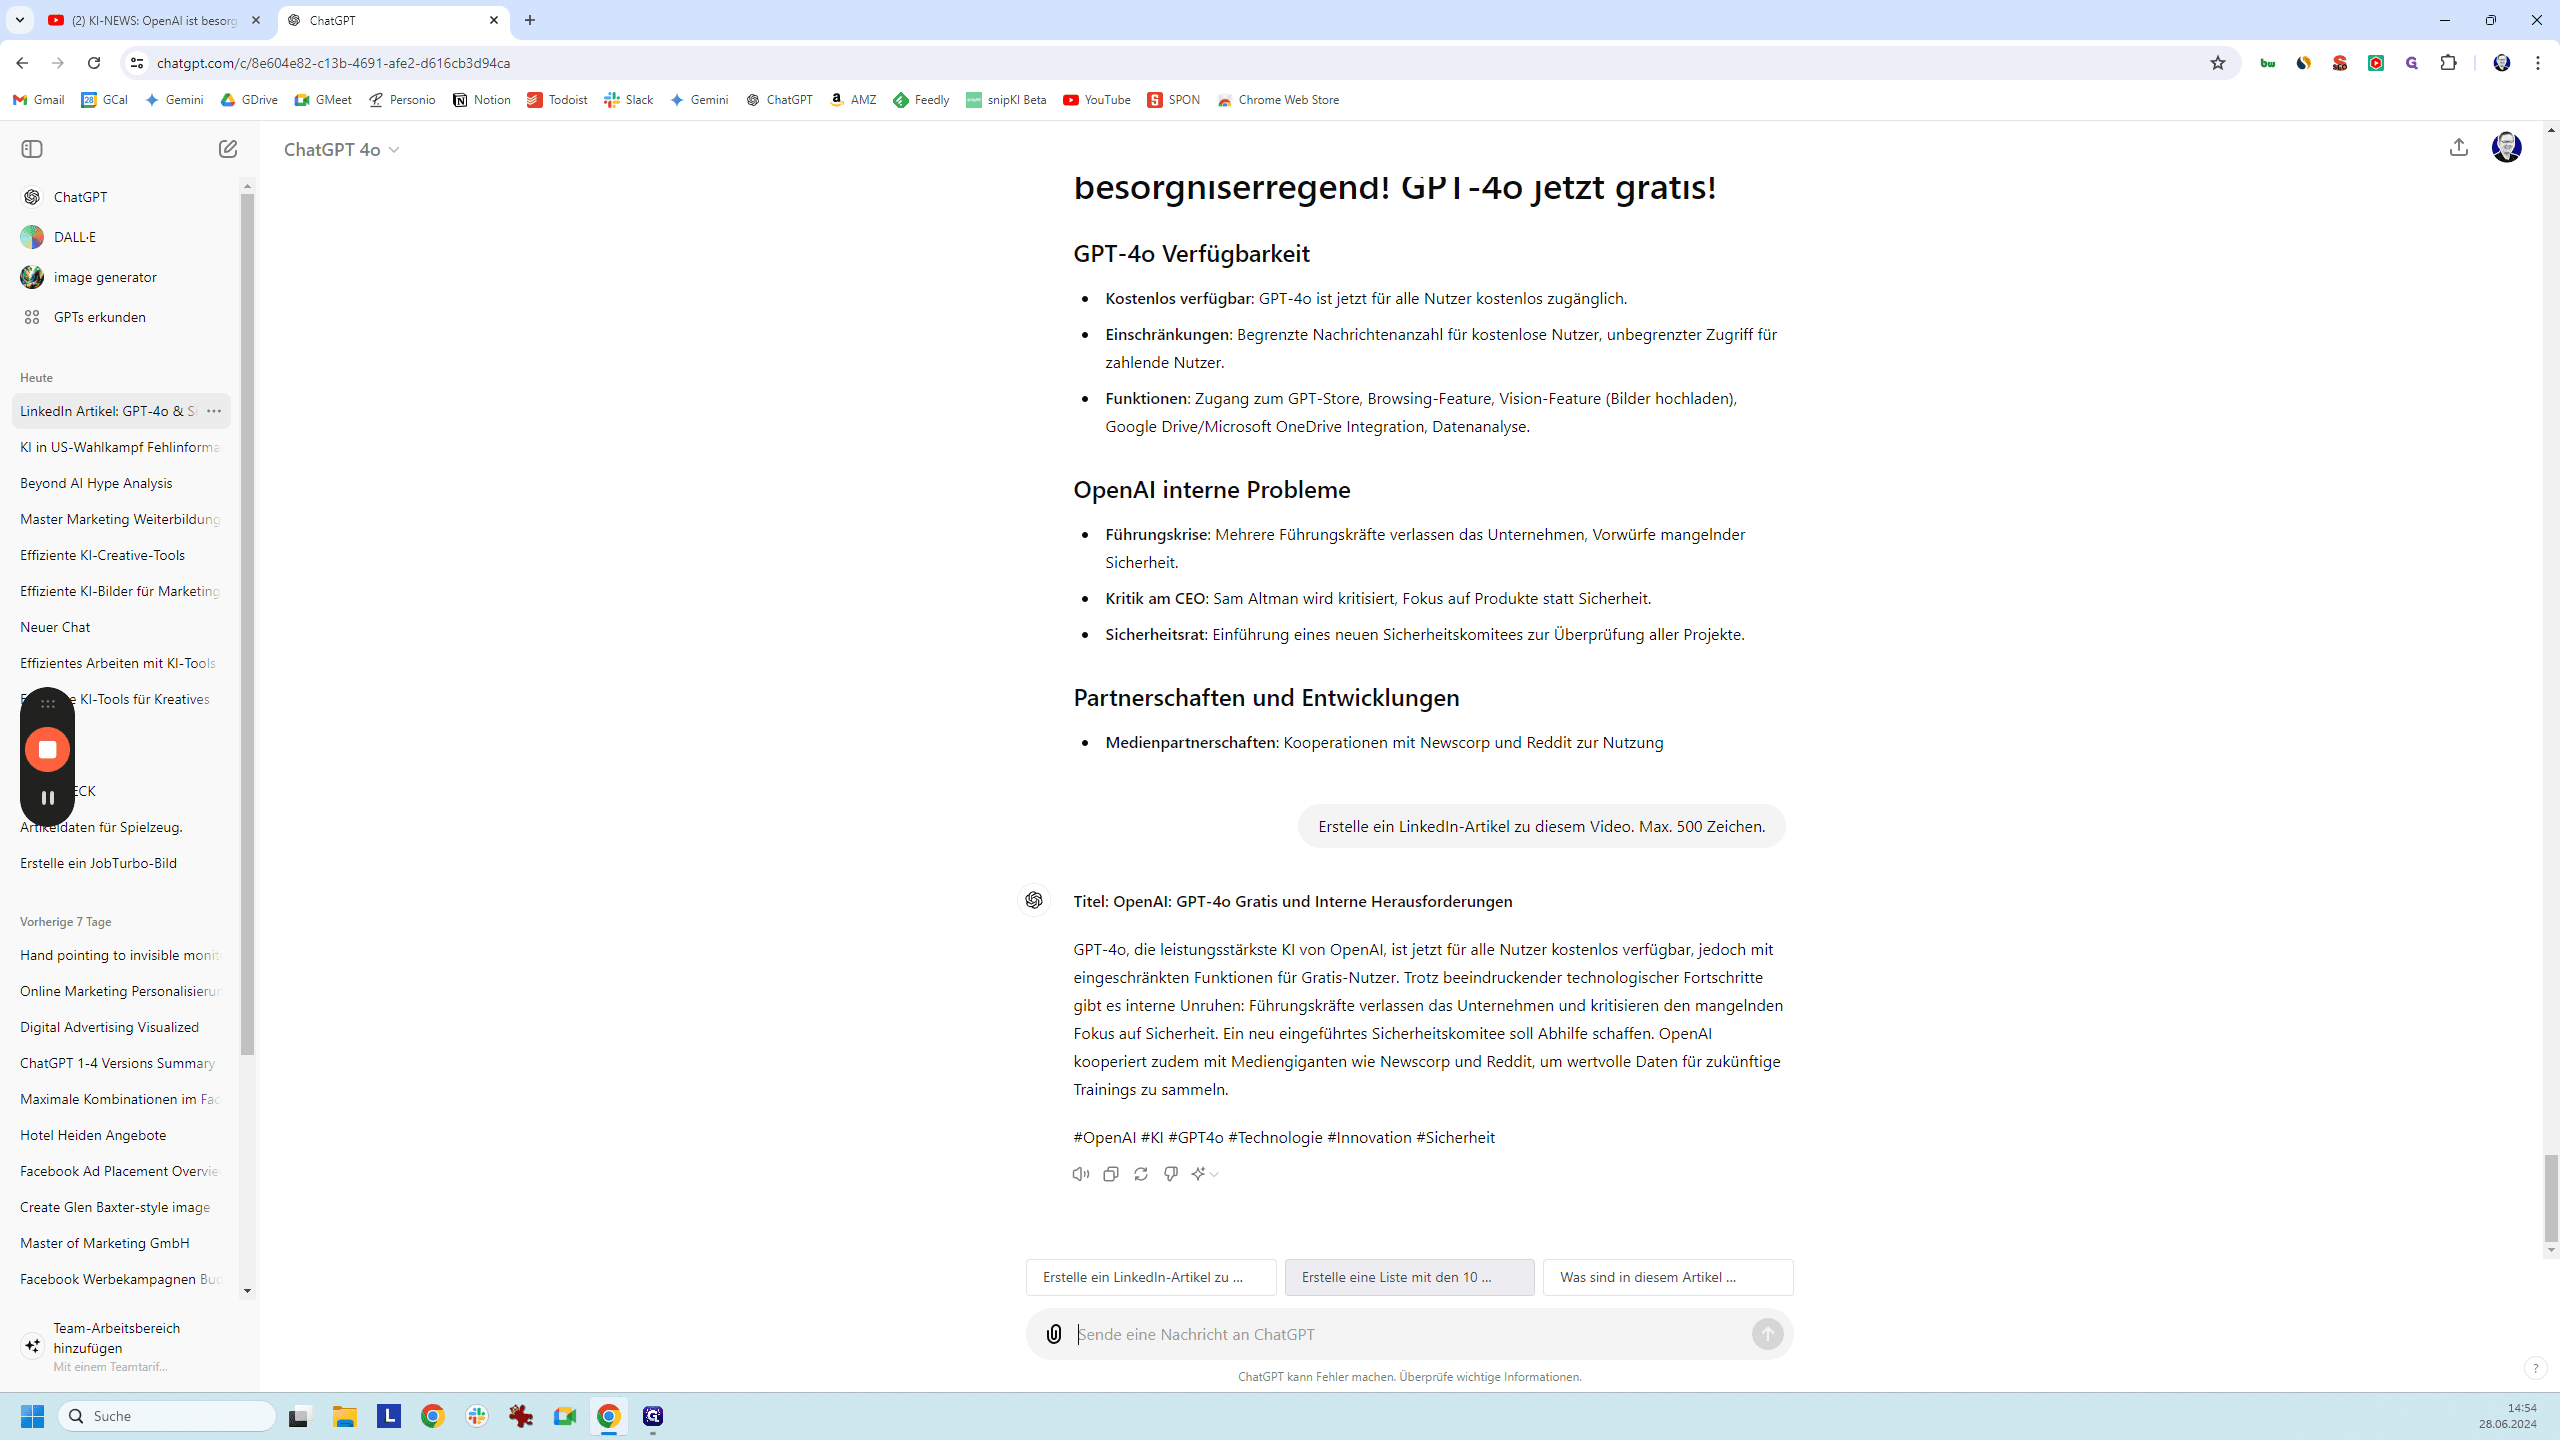Click the sidebar chat list scrollbar

point(247,625)
